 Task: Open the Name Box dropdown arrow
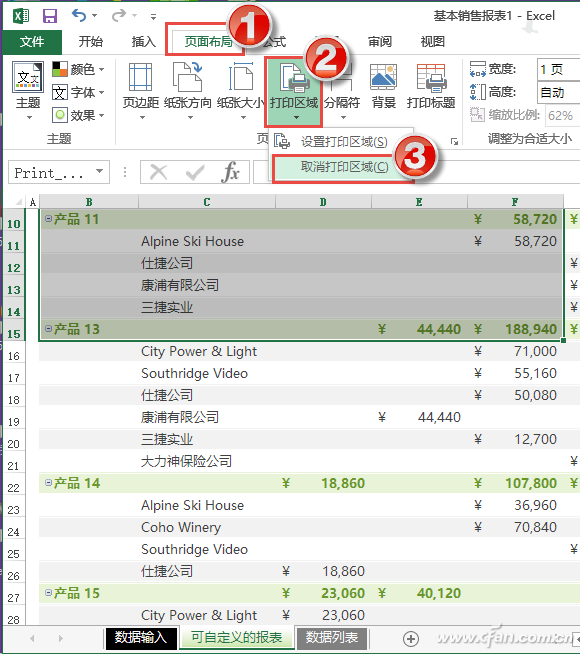point(99,171)
